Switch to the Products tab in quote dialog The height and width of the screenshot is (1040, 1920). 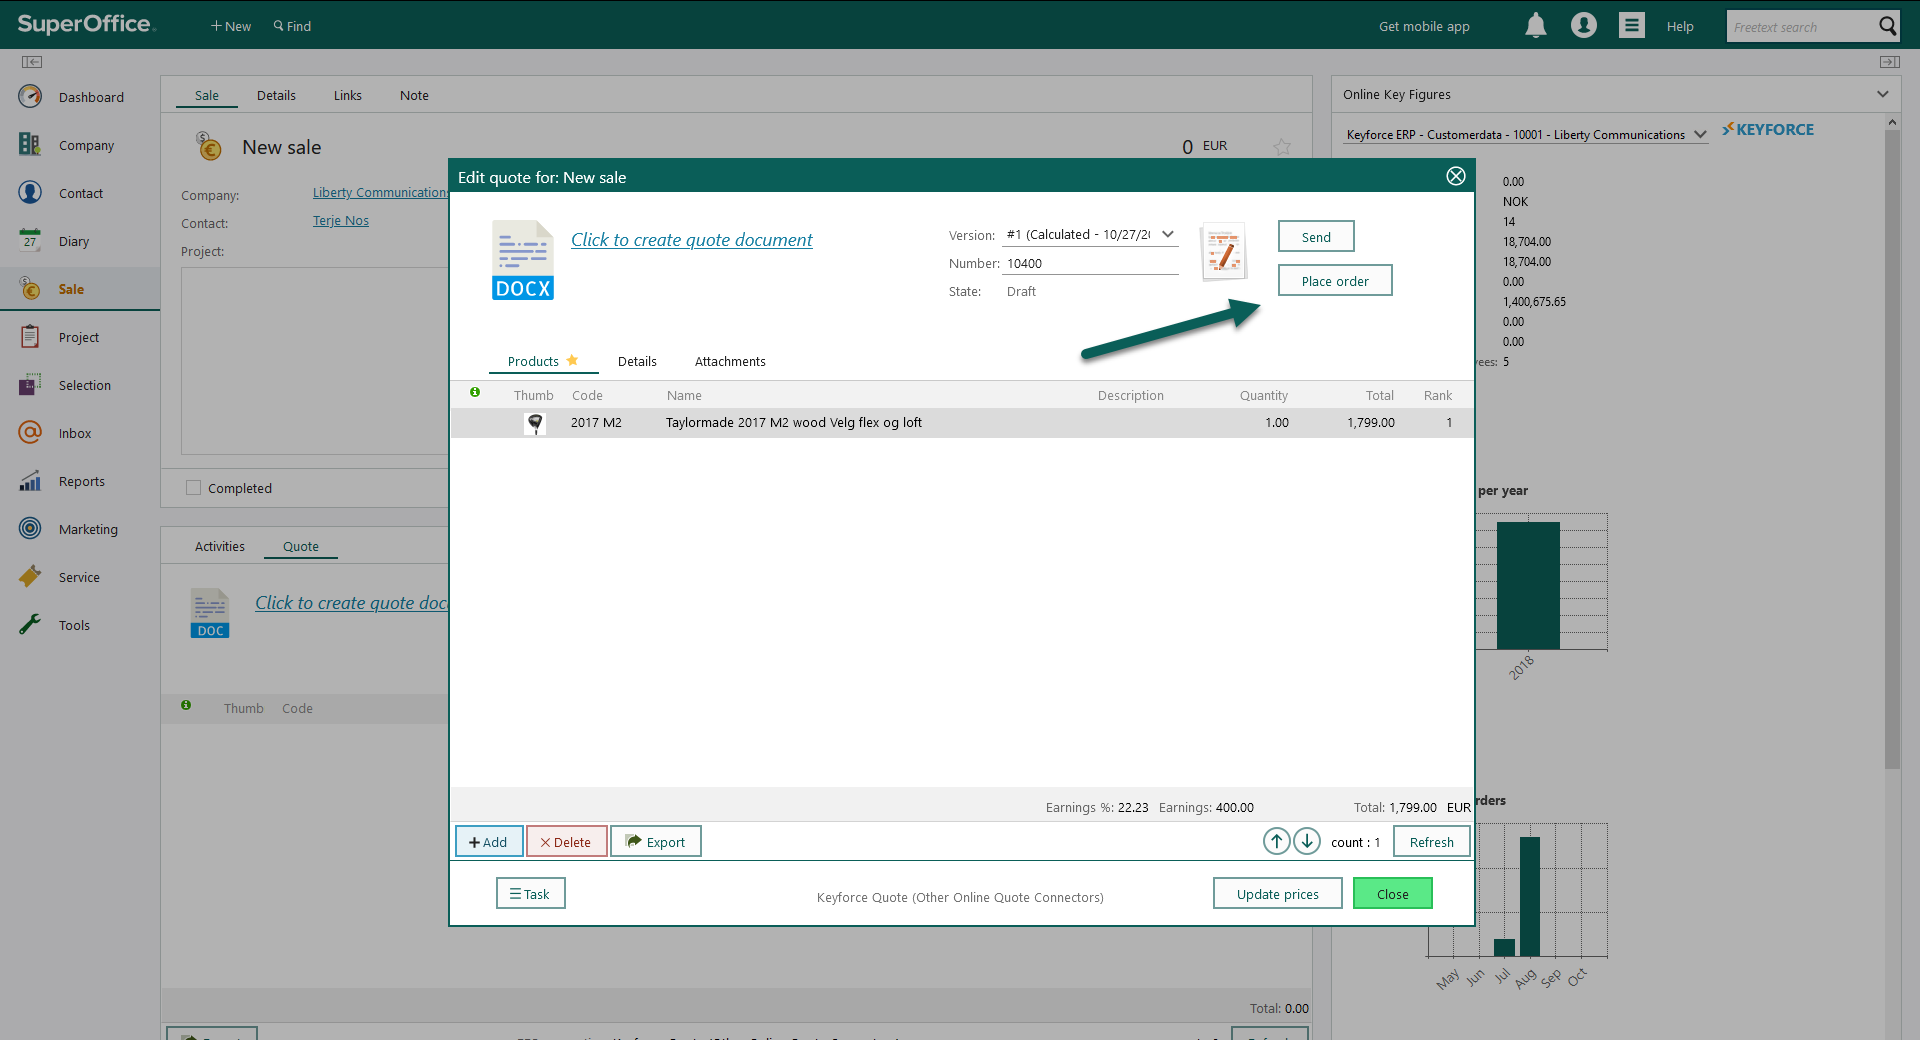pyautogui.click(x=543, y=361)
